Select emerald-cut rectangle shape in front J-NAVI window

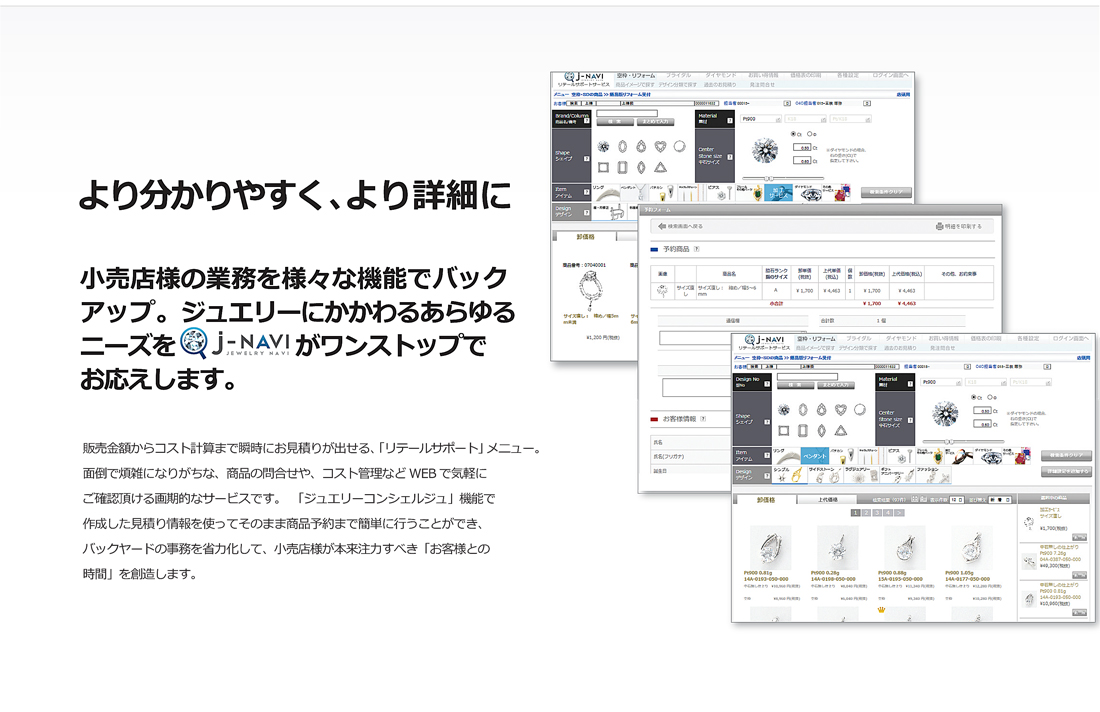click(x=803, y=431)
